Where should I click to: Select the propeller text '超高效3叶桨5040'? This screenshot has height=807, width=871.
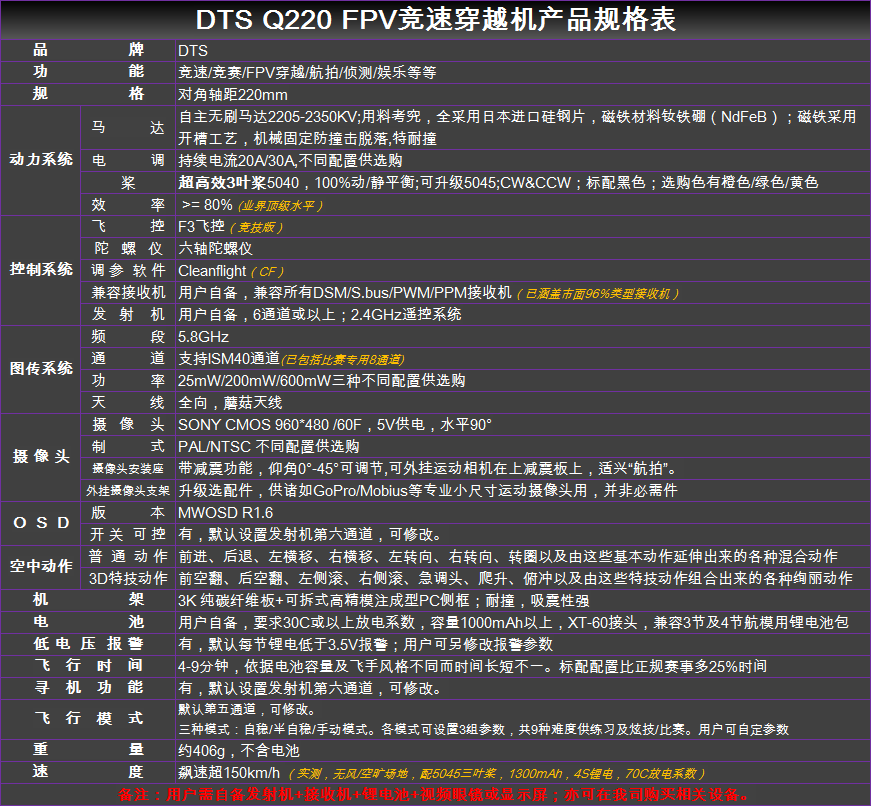pyautogui.click(x=238, y=182)
